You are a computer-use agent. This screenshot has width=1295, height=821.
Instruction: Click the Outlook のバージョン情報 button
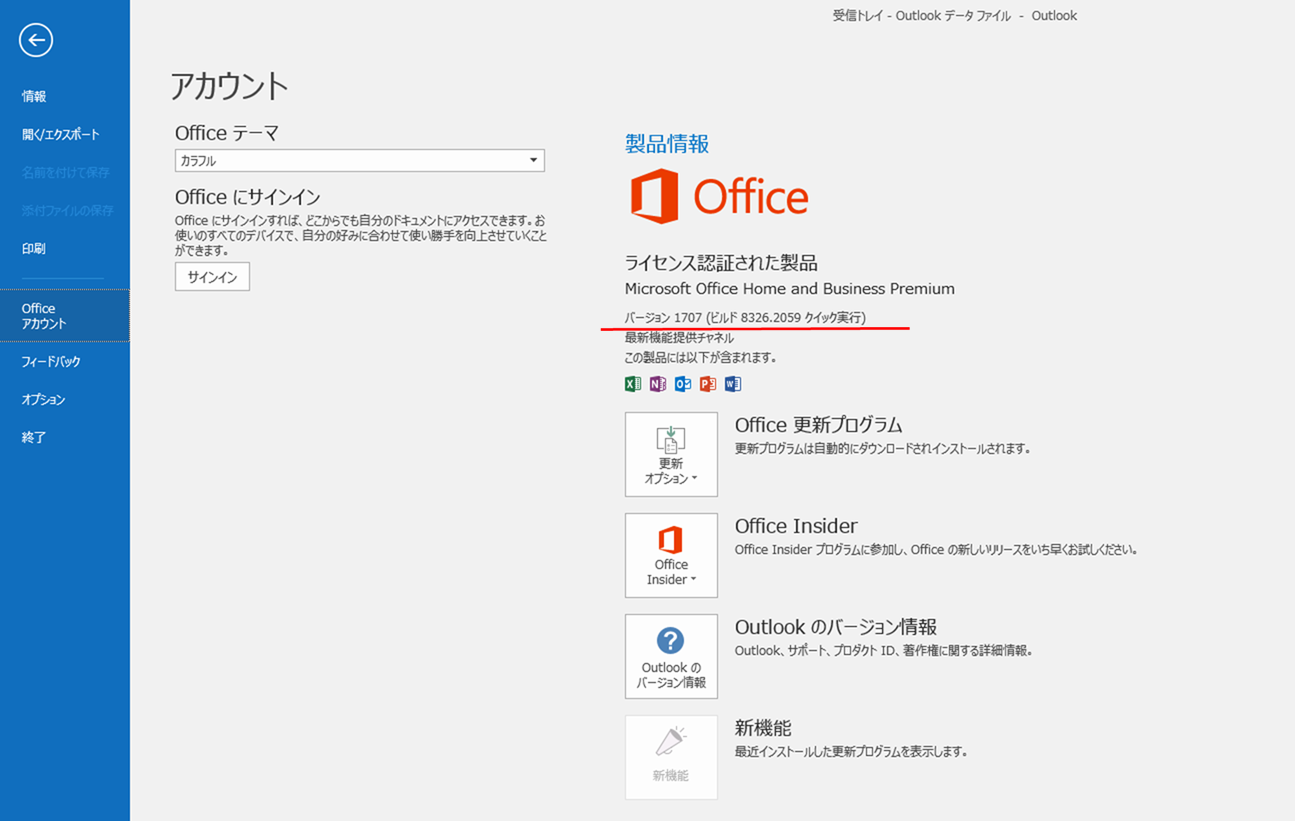pyautogui.click(x=671, y=656)
